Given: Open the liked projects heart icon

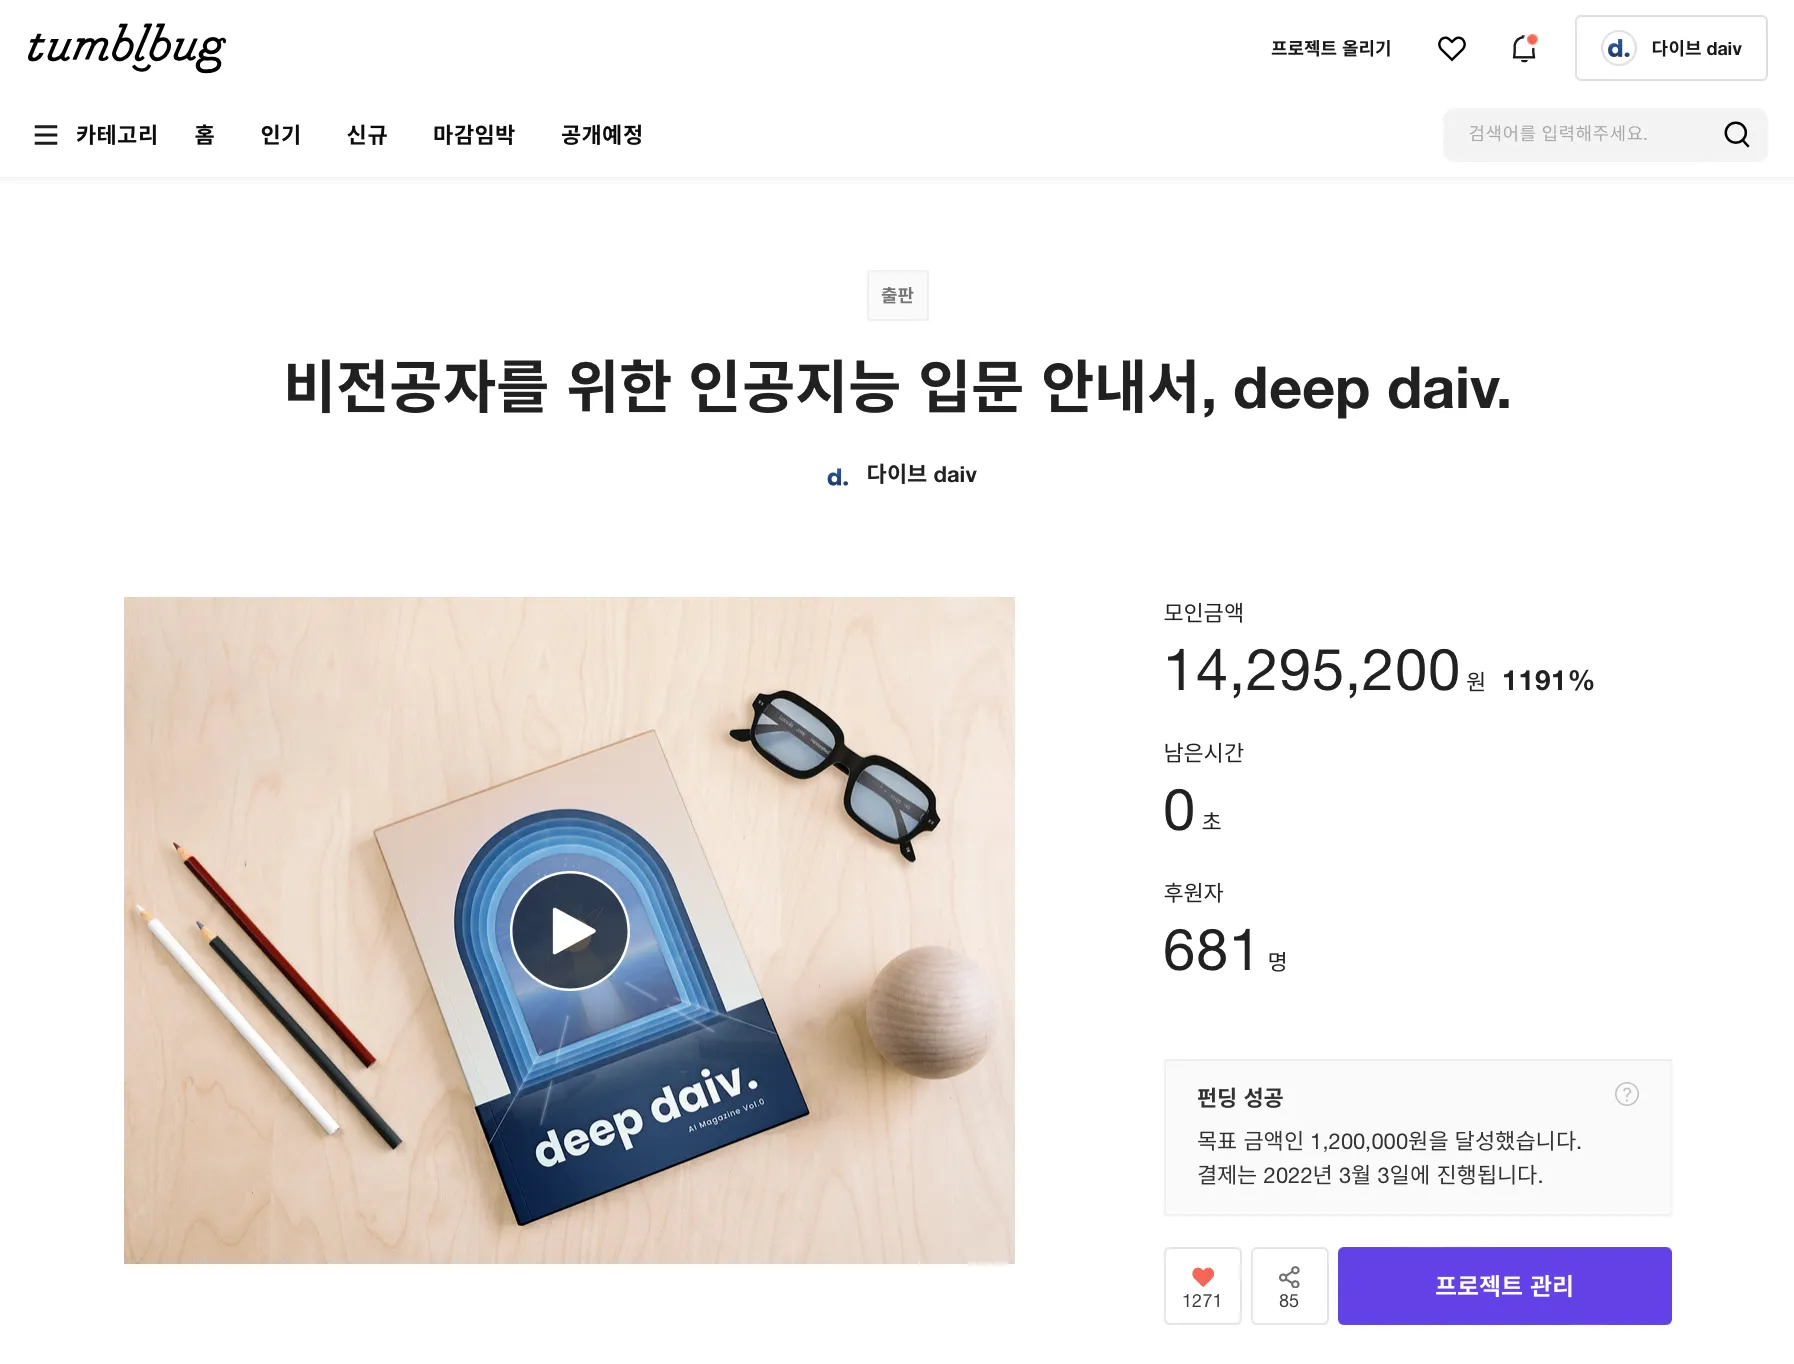Looking at the screenshot, I should click(1451, 48).
